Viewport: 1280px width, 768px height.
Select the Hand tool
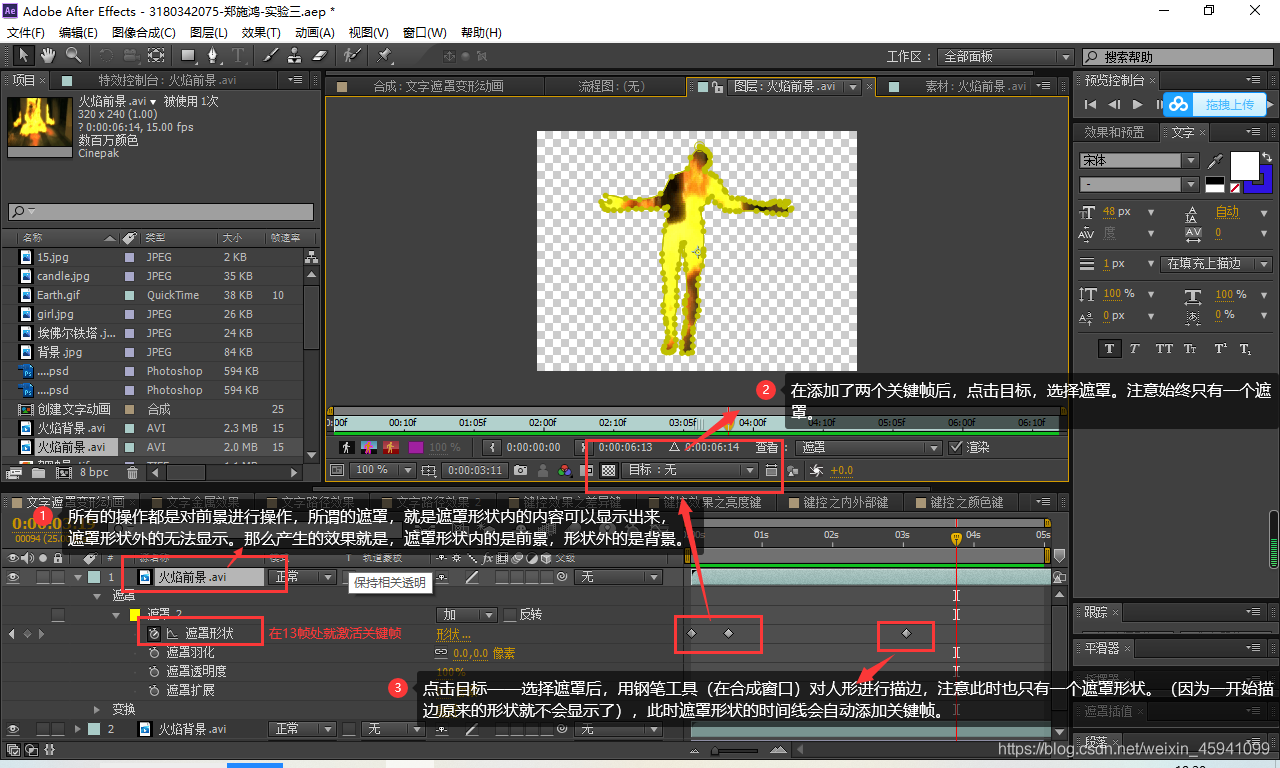click(46, 55)
